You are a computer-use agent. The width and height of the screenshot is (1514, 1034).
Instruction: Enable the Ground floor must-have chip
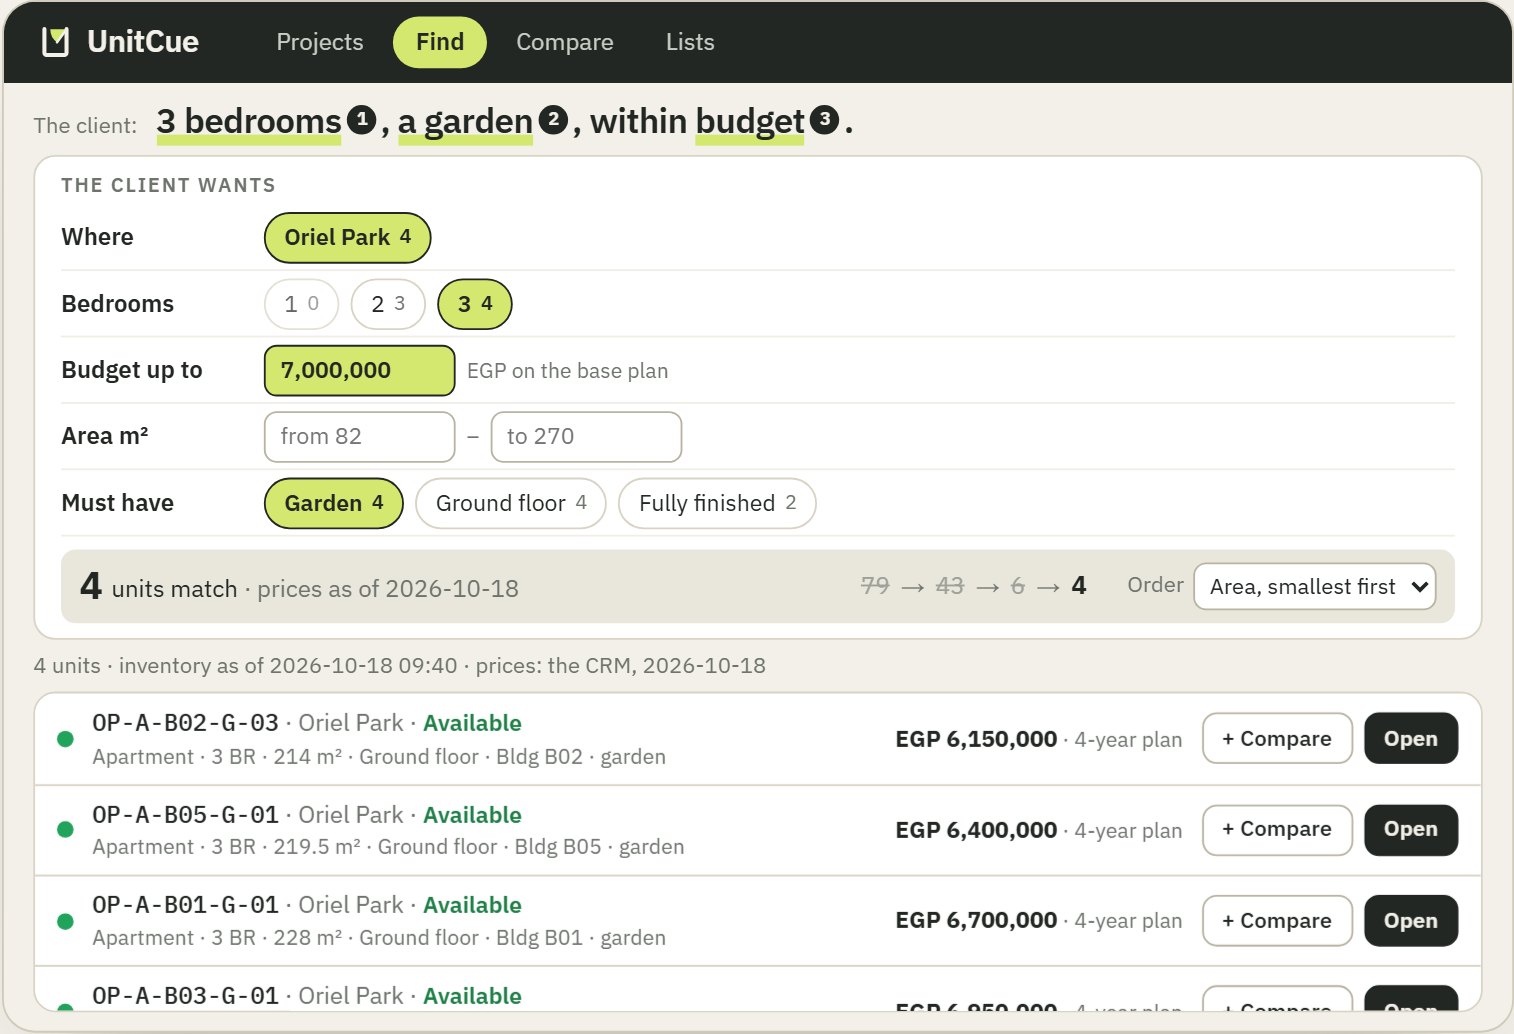pos(511,503)
